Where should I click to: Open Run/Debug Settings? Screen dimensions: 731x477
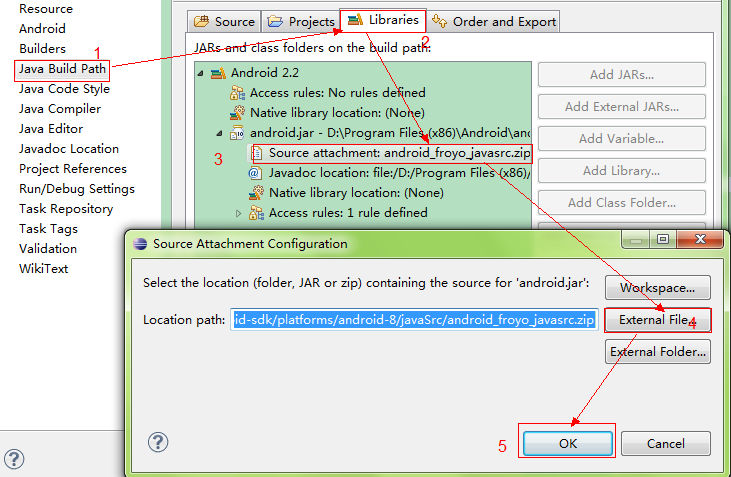click(77, 189)
